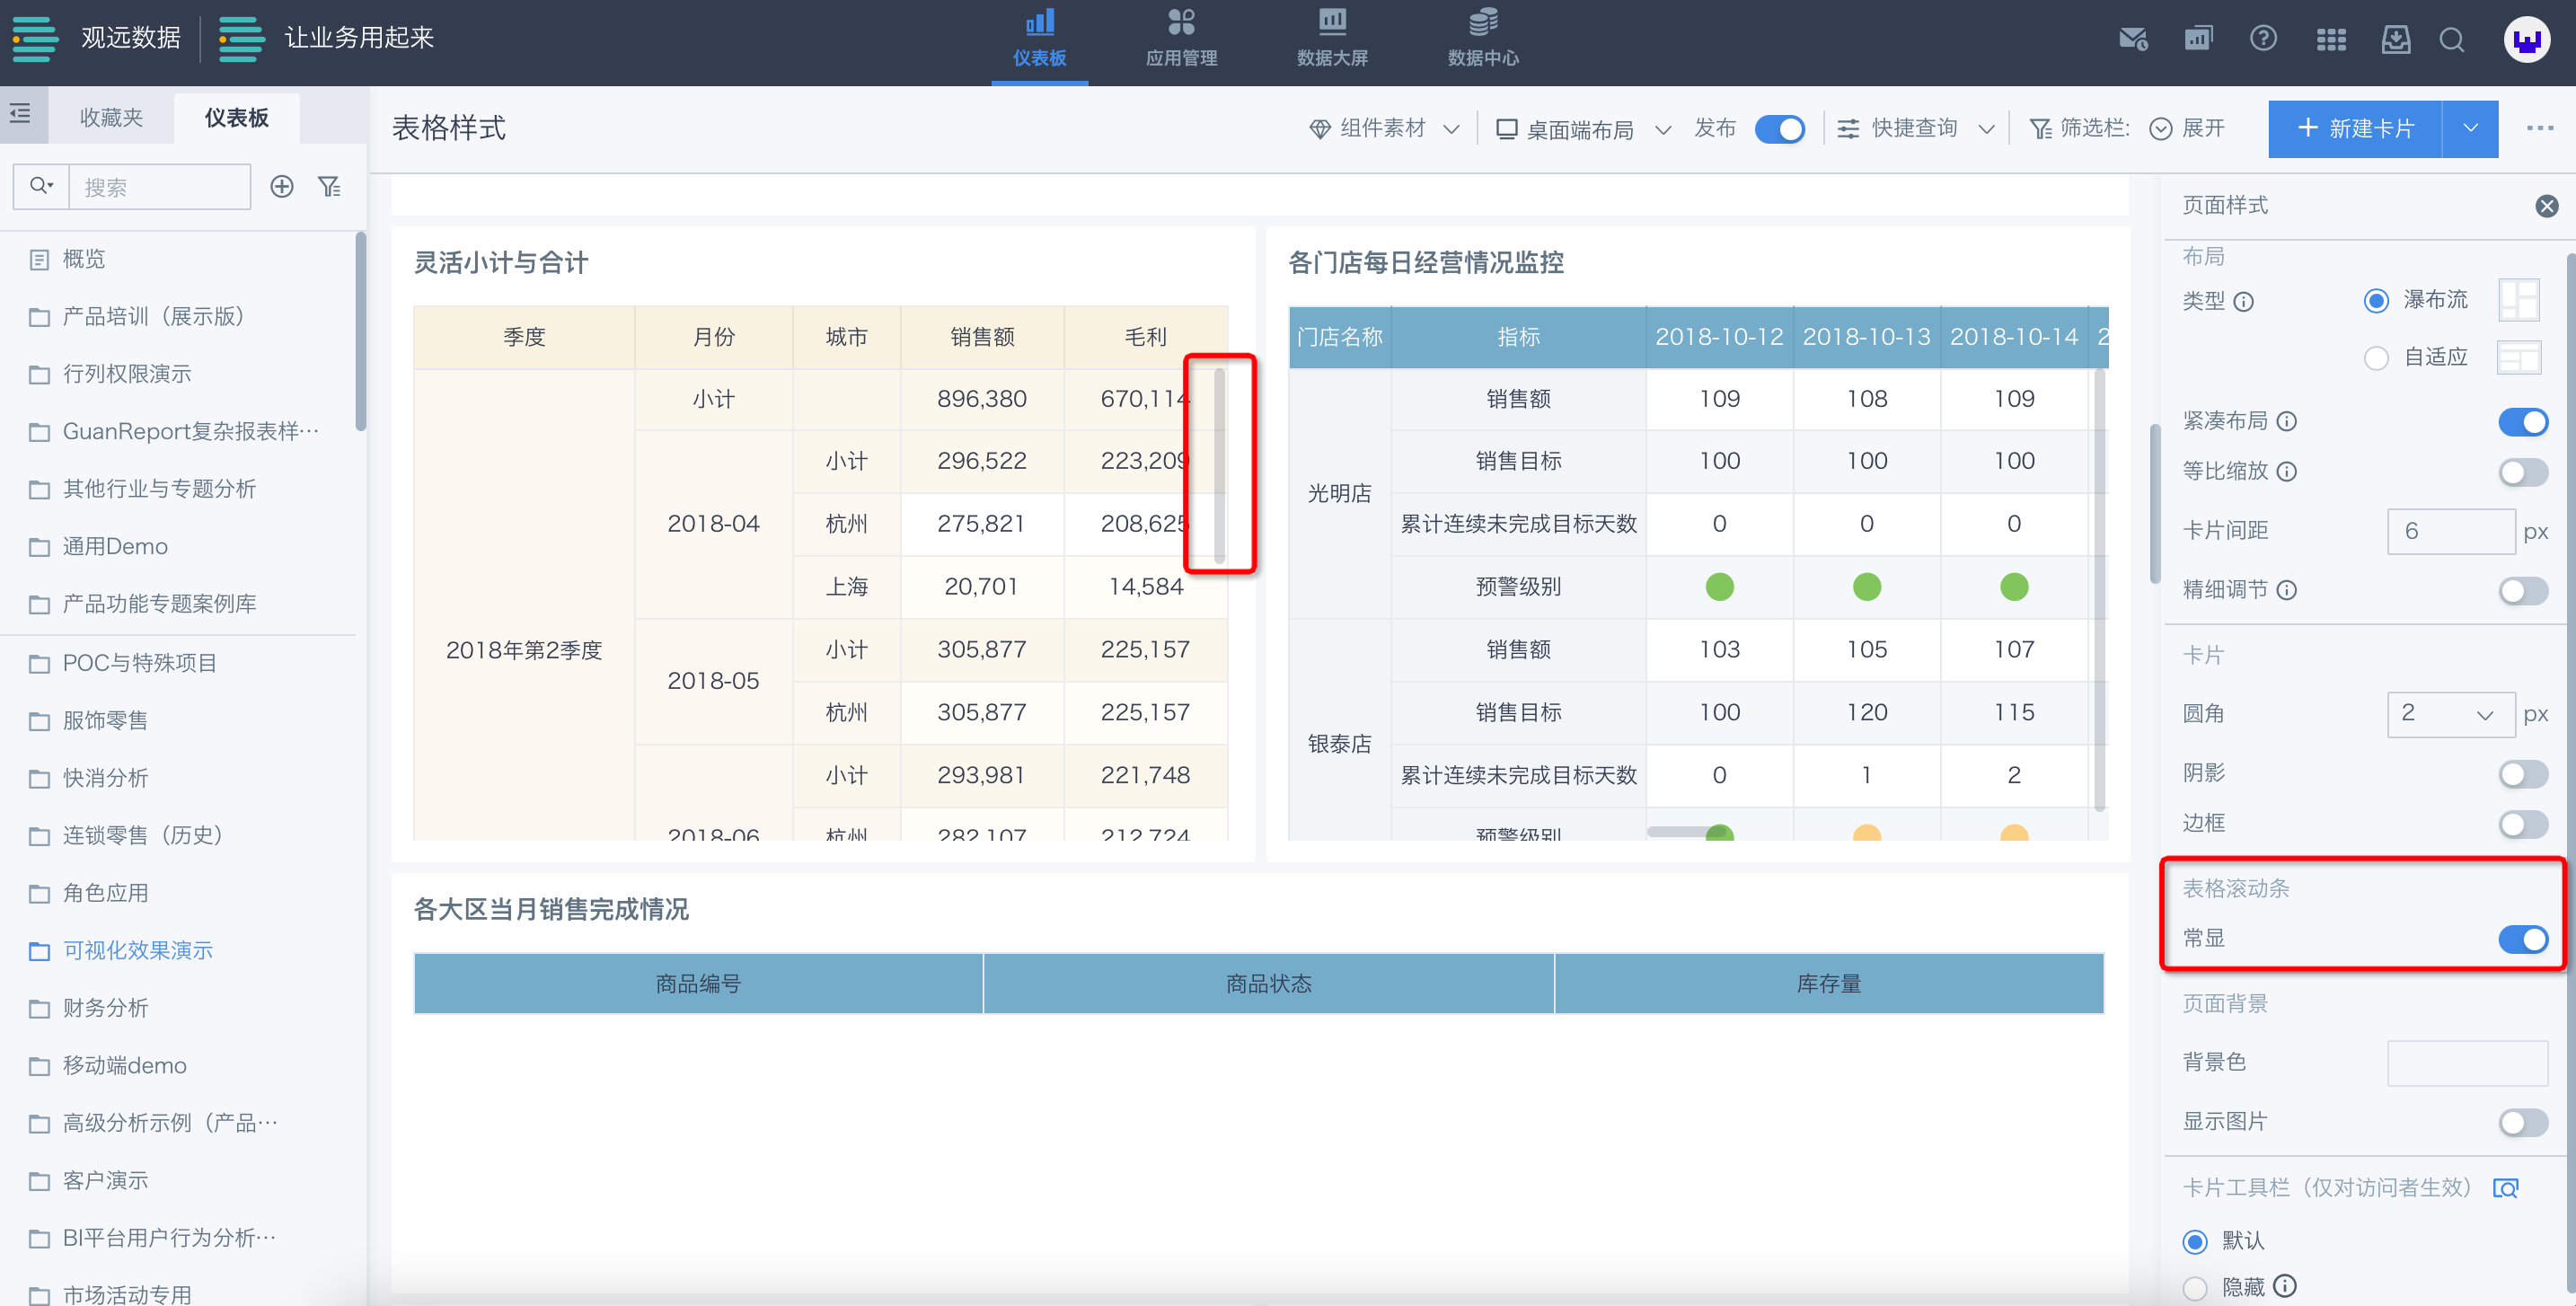Click the 新建卡片 button
This screenshot has width=2576, height=1306.
point(2354,128)
